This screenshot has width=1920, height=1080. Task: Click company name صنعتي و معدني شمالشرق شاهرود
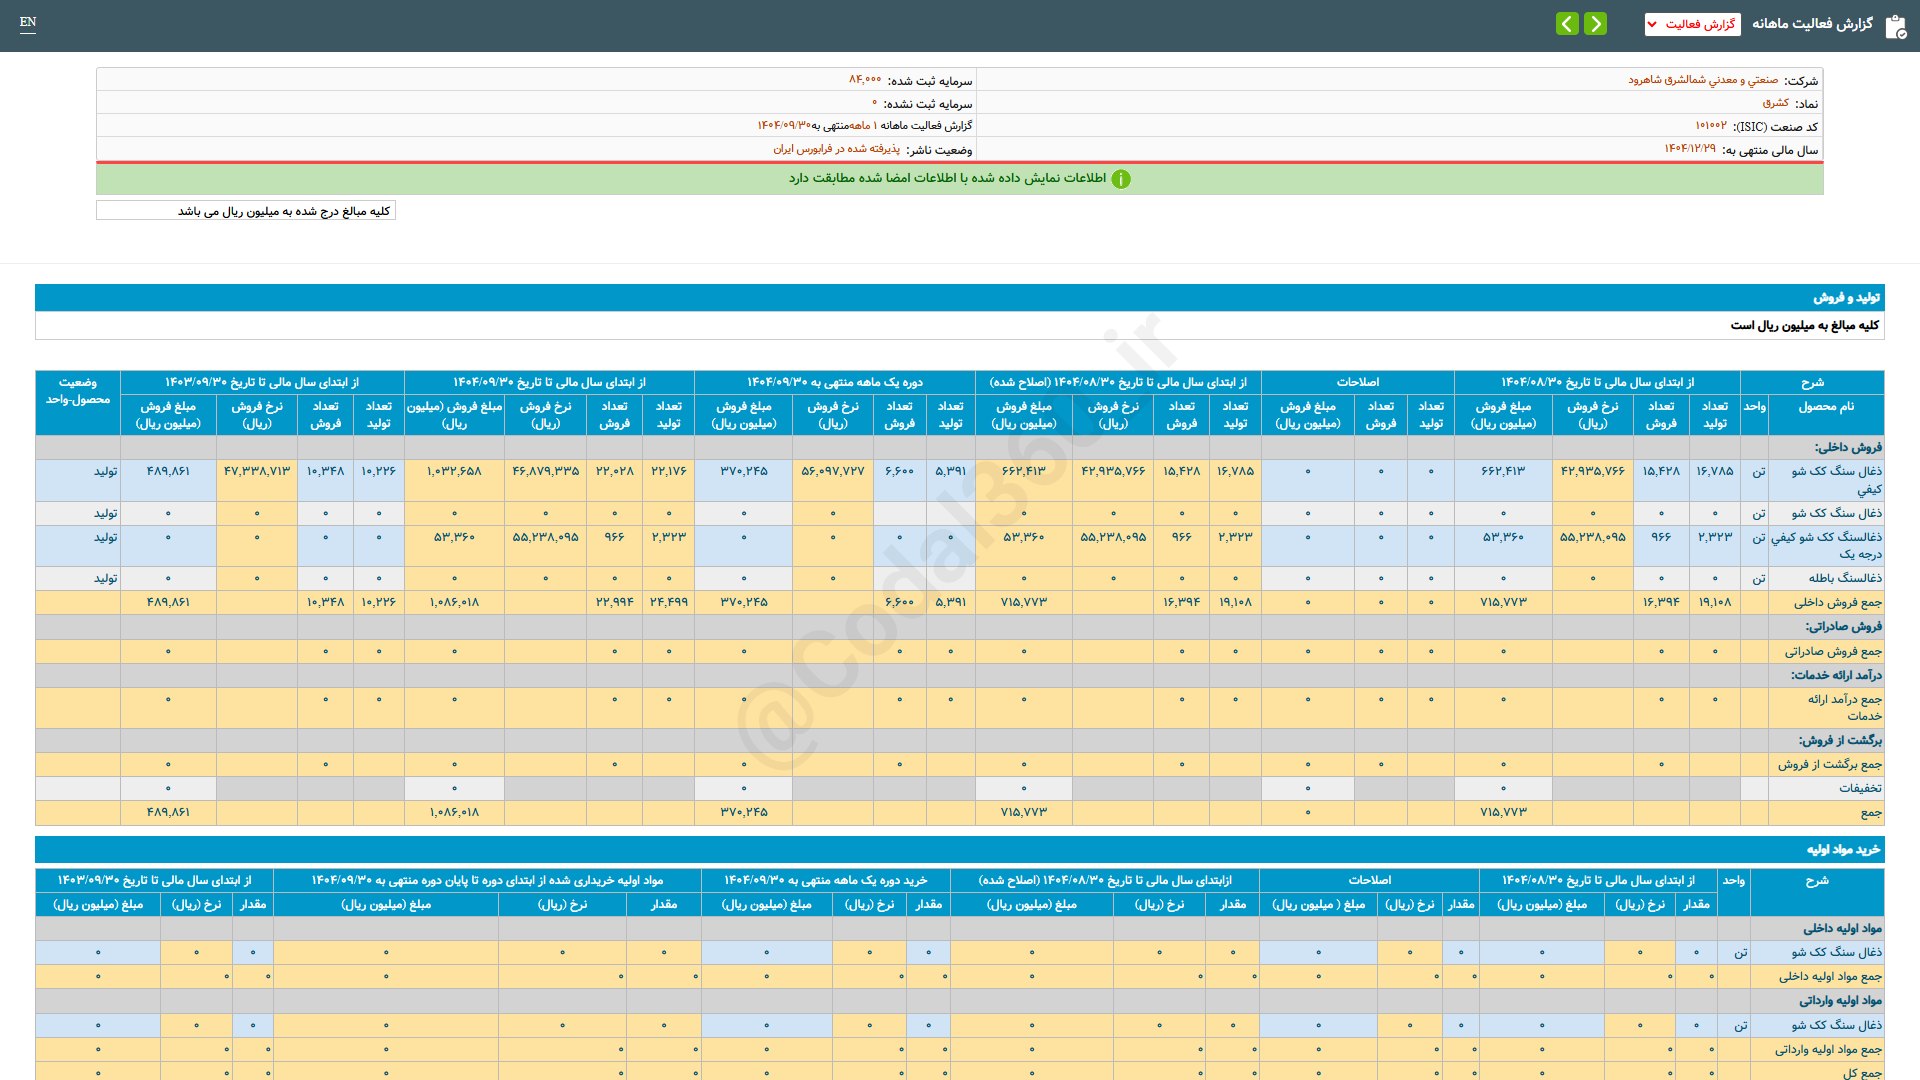[1703, 80]
